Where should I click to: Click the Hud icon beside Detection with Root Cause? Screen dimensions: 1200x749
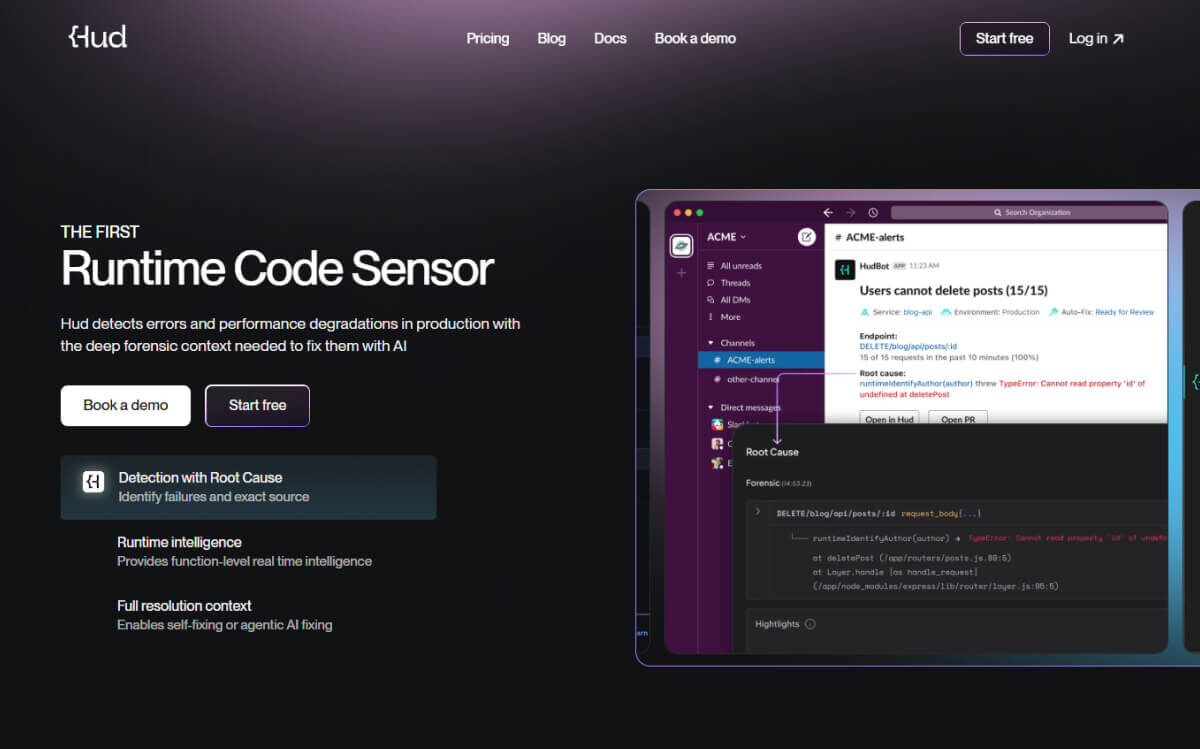coord(93,481)
